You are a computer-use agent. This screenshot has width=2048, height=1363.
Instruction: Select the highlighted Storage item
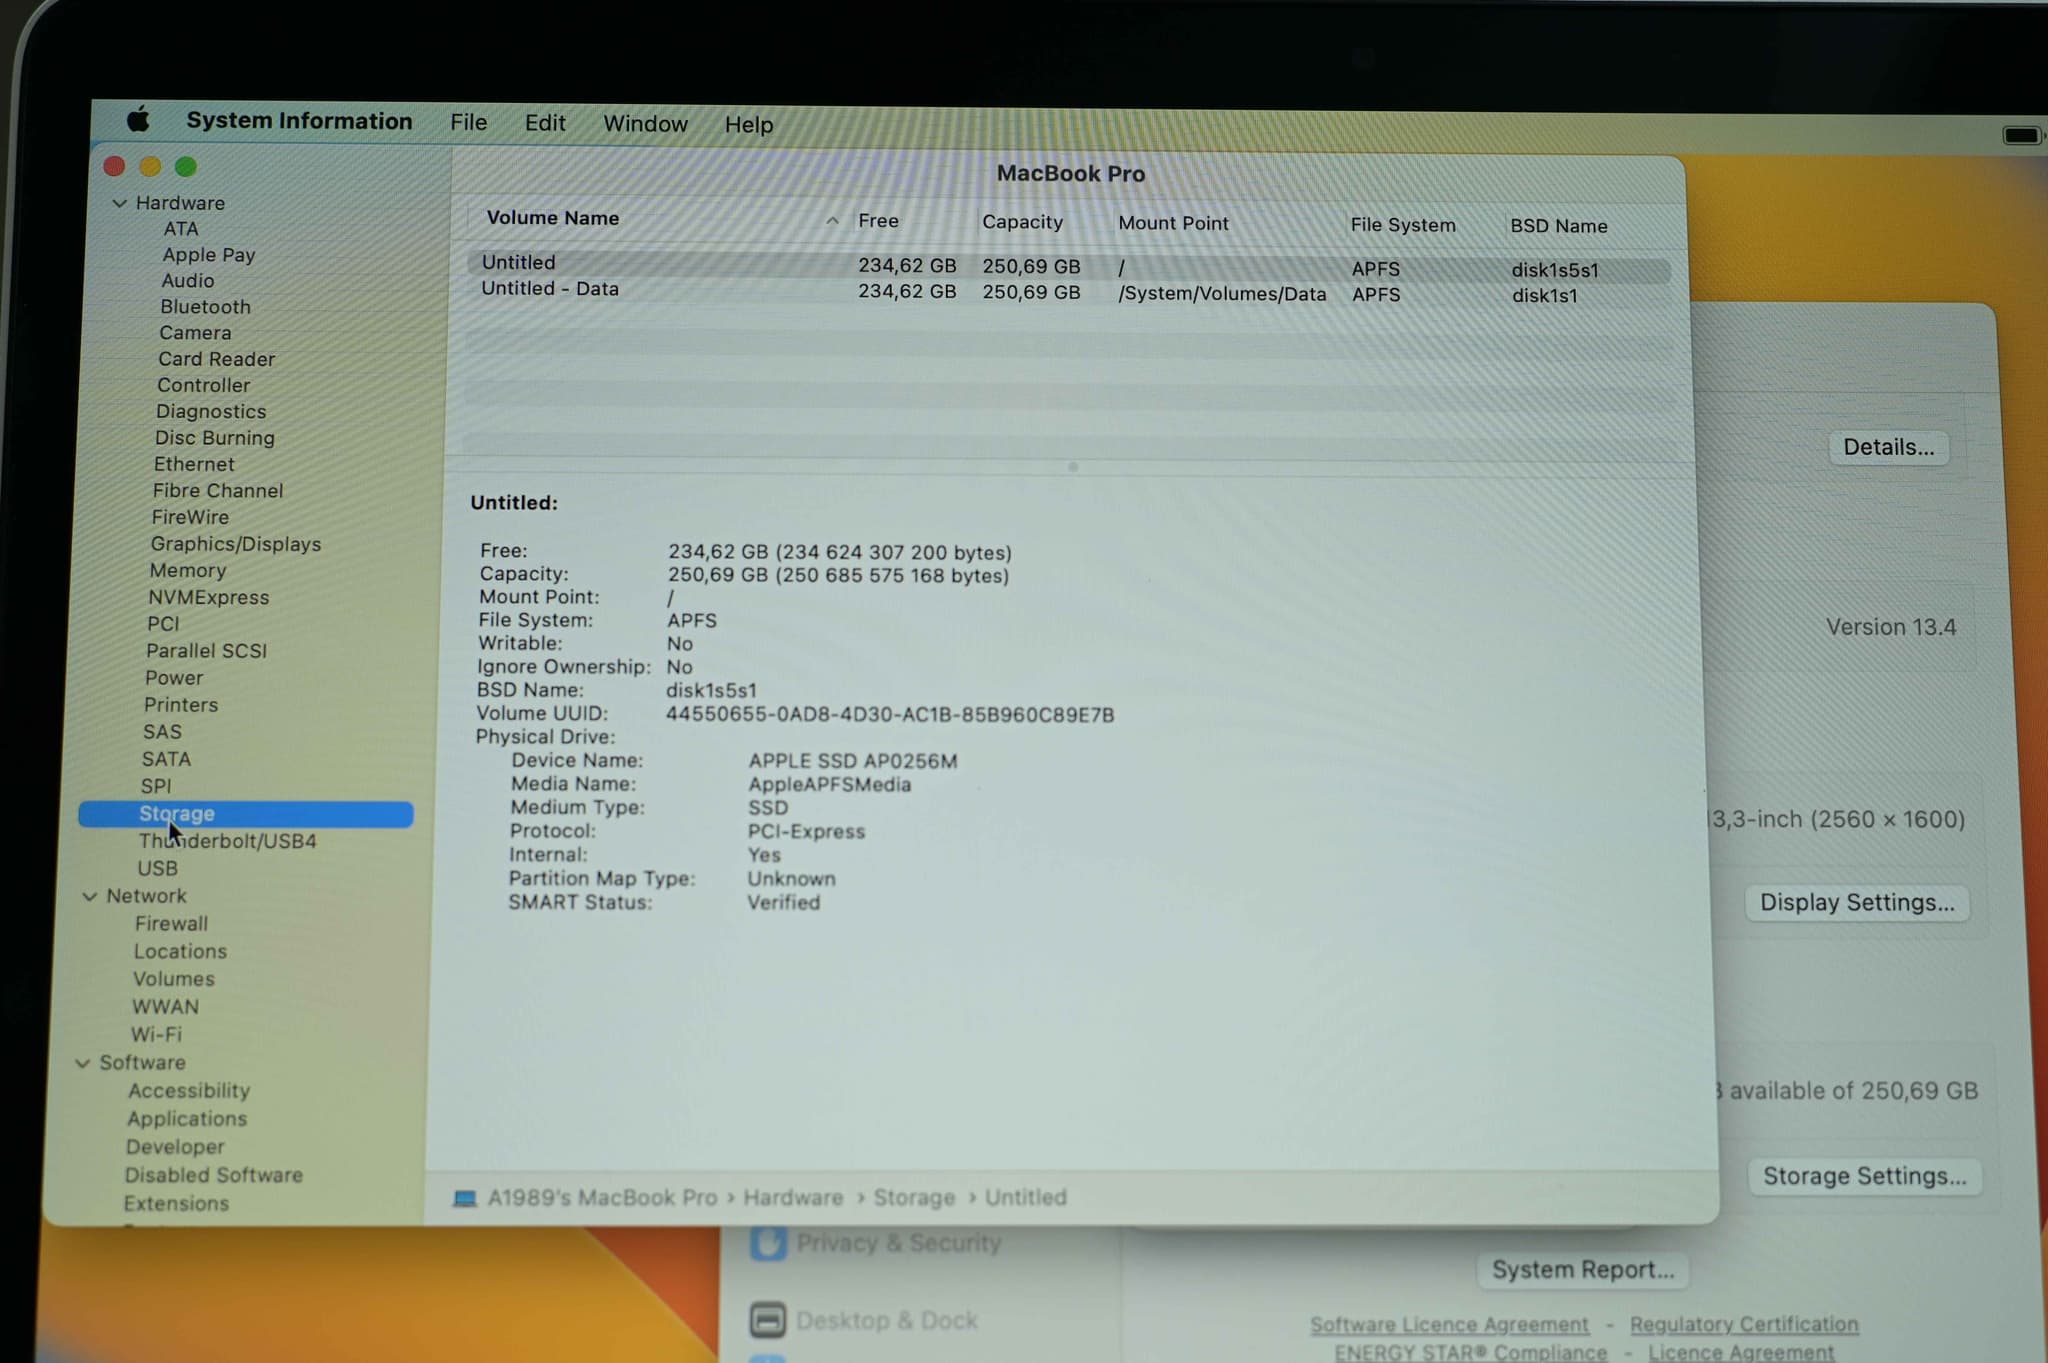point(246,814)
